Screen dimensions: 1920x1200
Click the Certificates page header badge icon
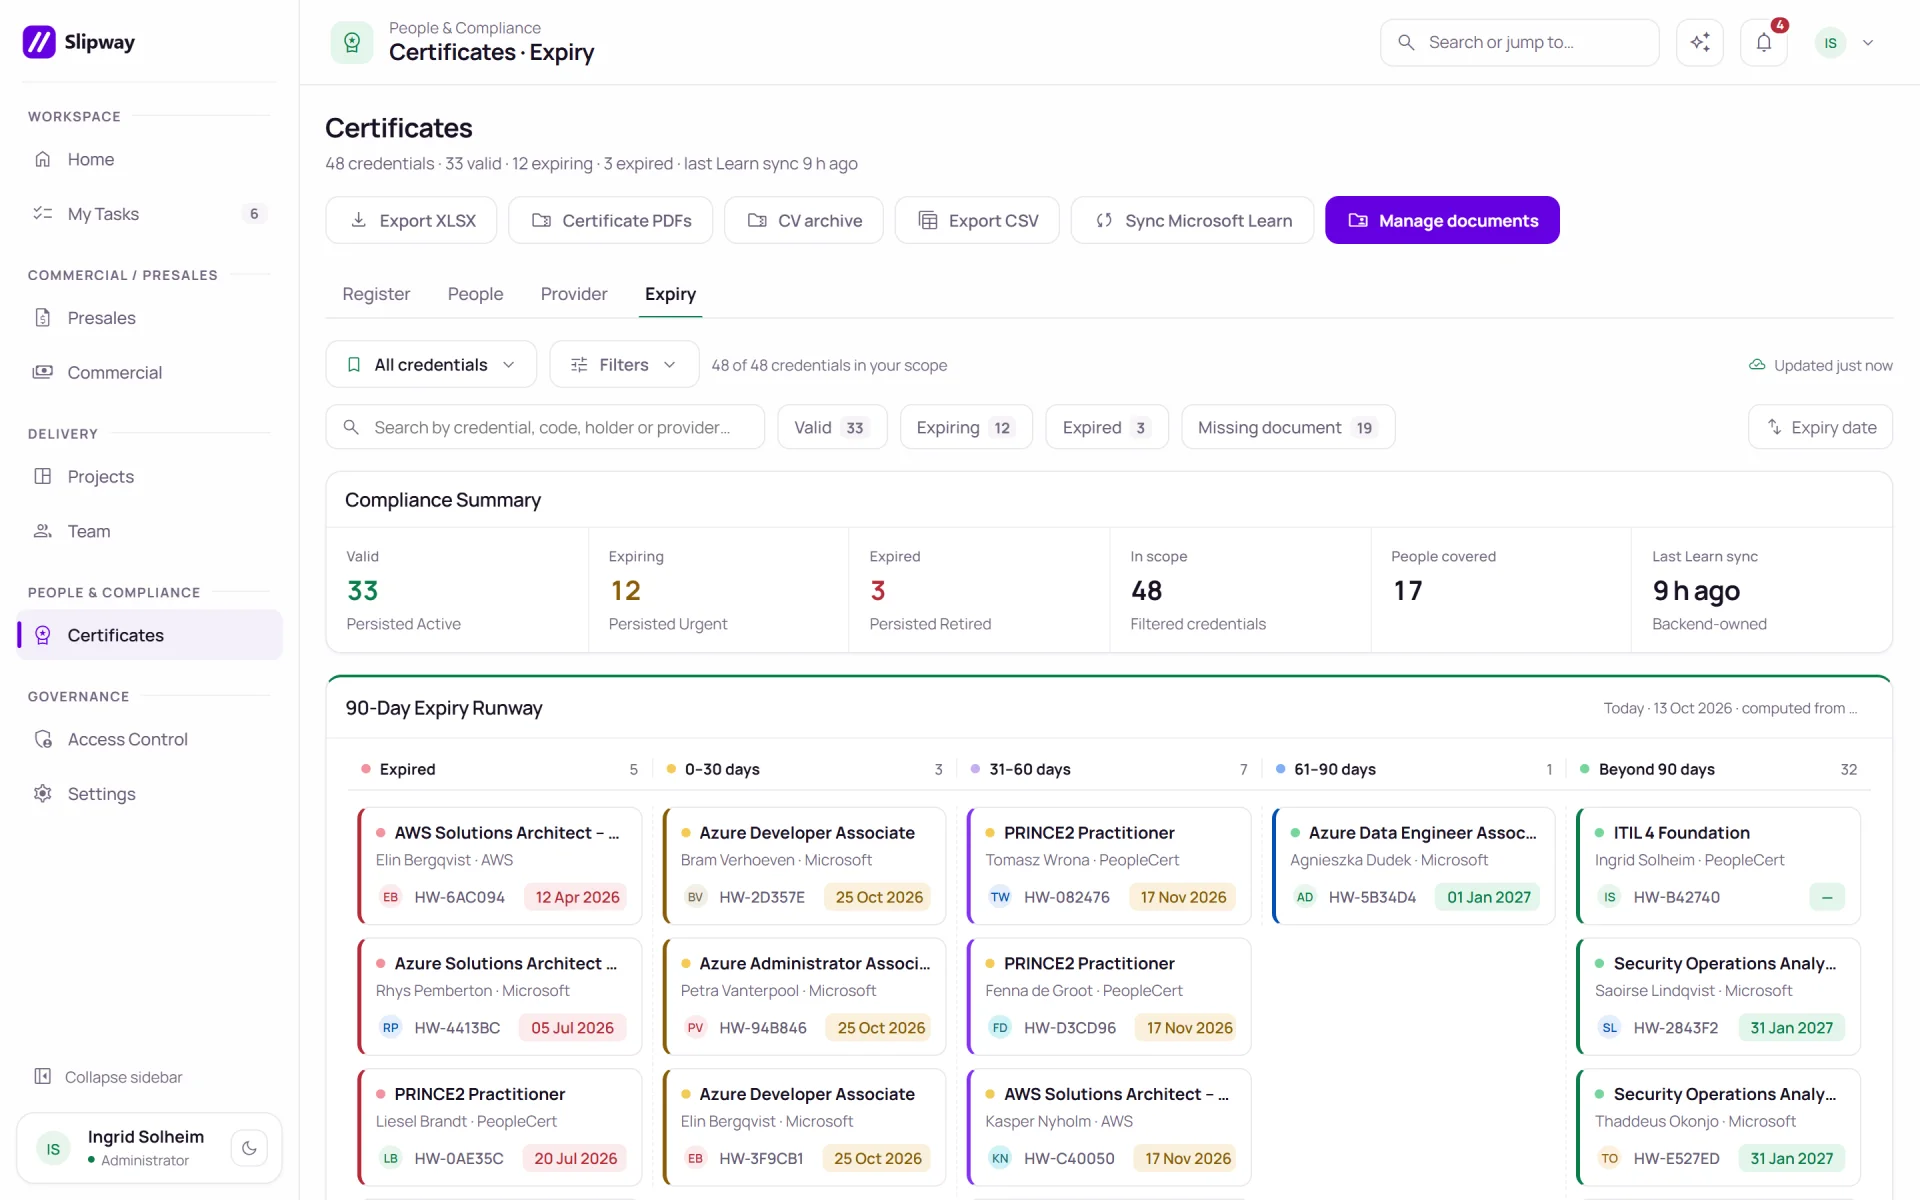(x=352, y=42)
